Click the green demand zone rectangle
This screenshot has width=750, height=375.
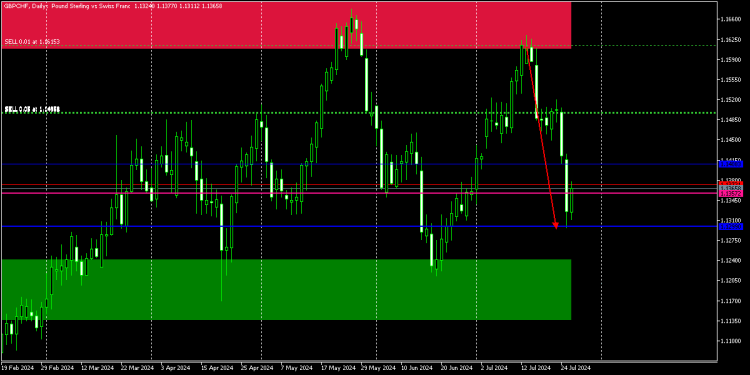pyautogui.click(x=287, y=289)
